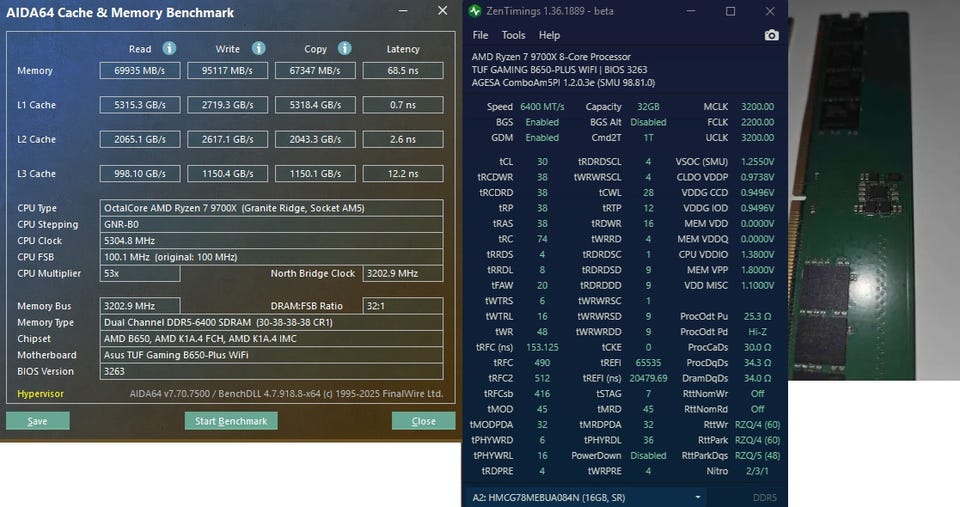
Task: Click the FCLK value 2200.00
Action: coord(757,122)
